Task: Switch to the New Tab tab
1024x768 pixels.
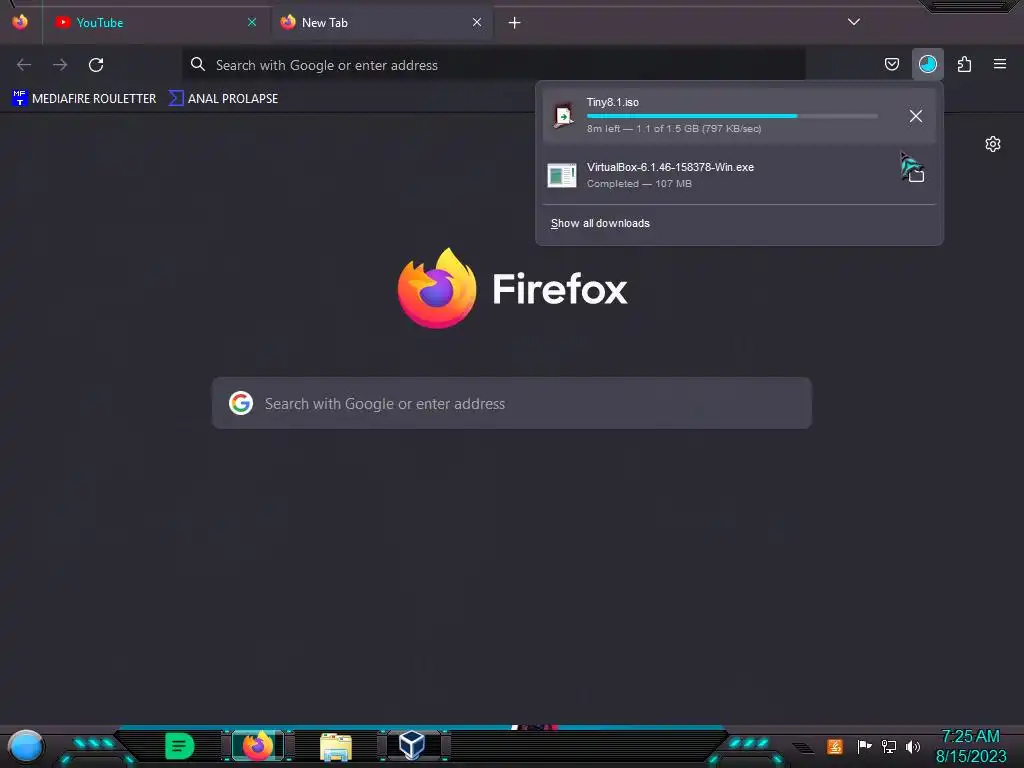Action: 381,23
